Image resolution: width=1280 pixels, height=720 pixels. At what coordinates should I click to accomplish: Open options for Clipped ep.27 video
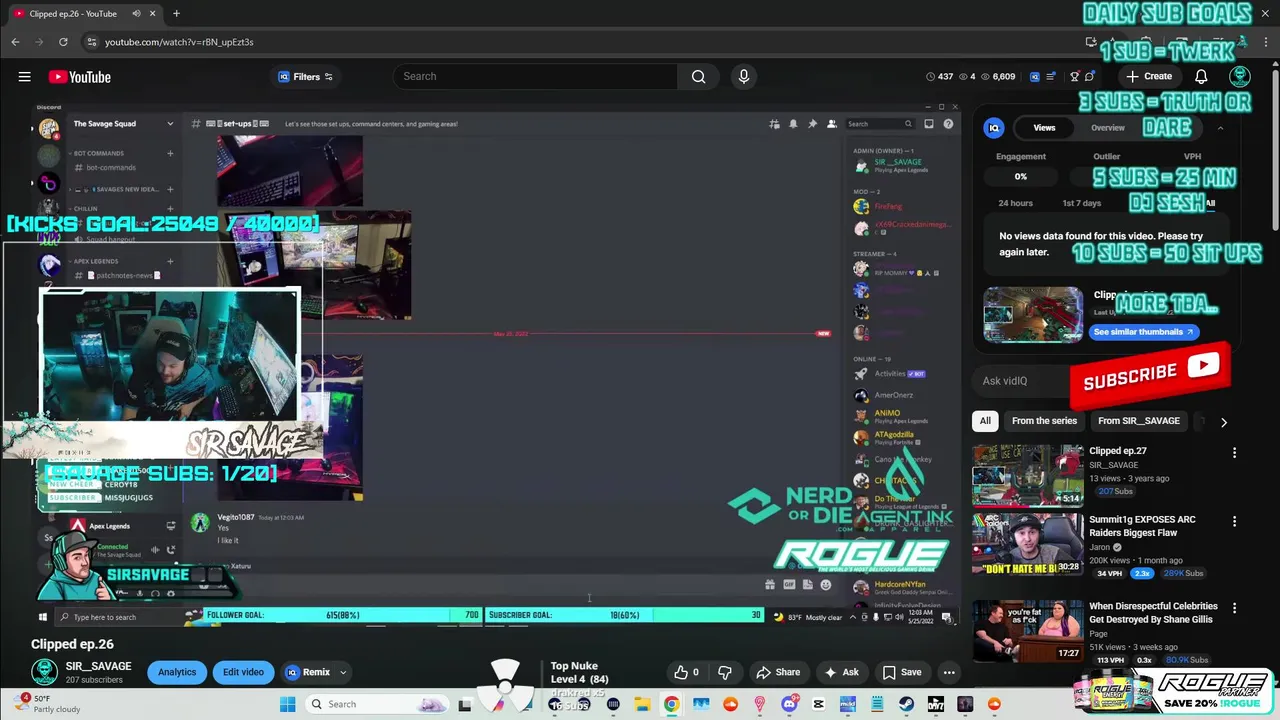(1234, 452)
